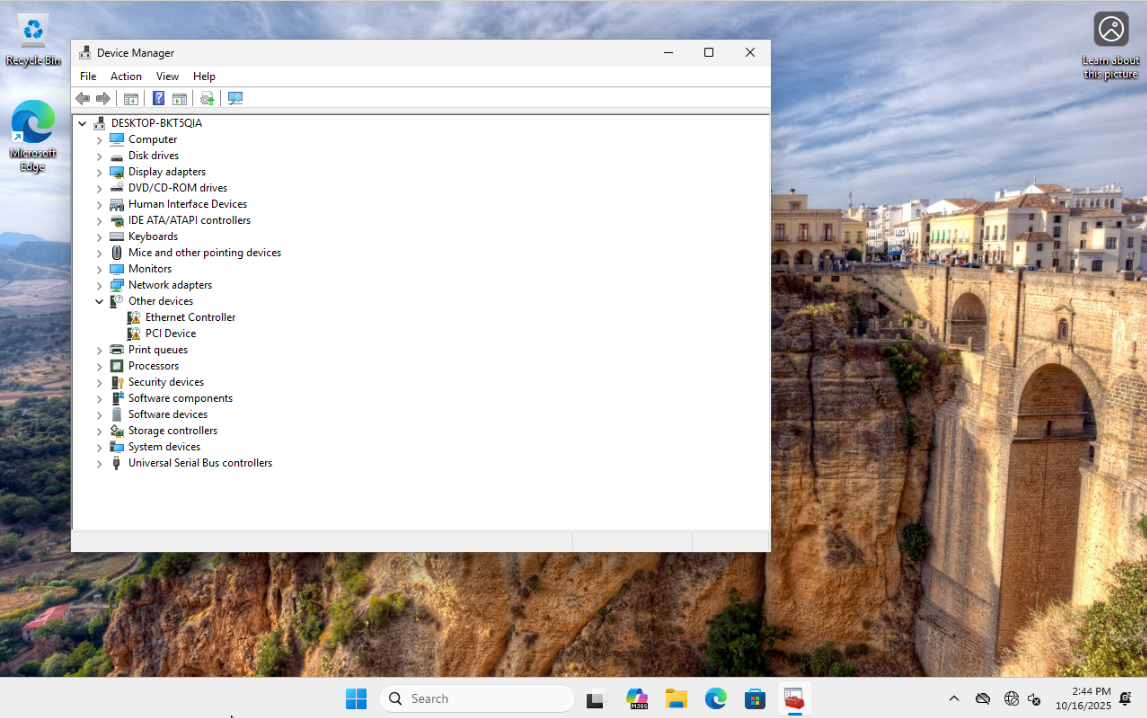Viewport: 1147px width, 718px height.
Task: Click the DESKTOP-BKT5QIA computer icon
Action: point(99,123)
